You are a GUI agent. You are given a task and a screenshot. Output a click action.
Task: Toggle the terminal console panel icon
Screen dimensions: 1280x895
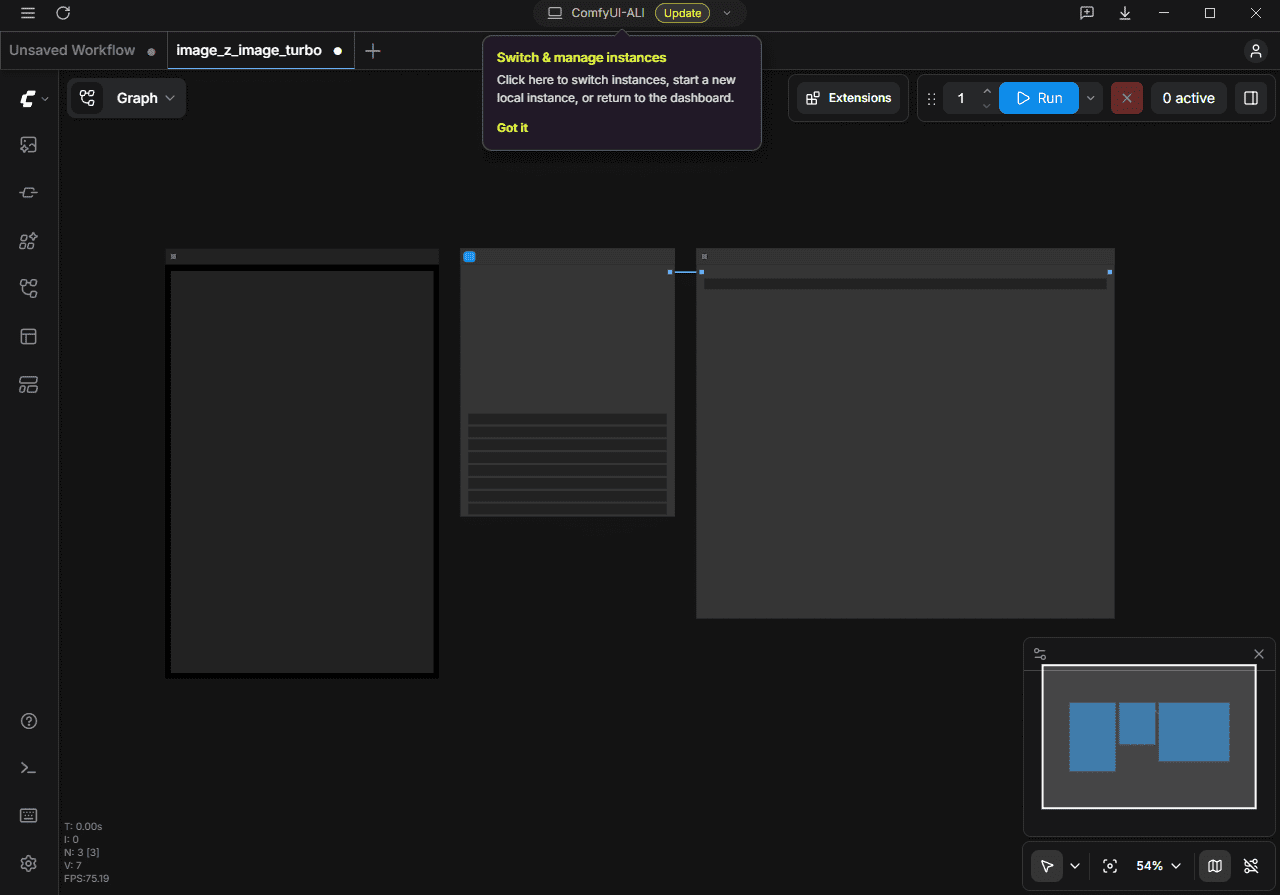29,768
